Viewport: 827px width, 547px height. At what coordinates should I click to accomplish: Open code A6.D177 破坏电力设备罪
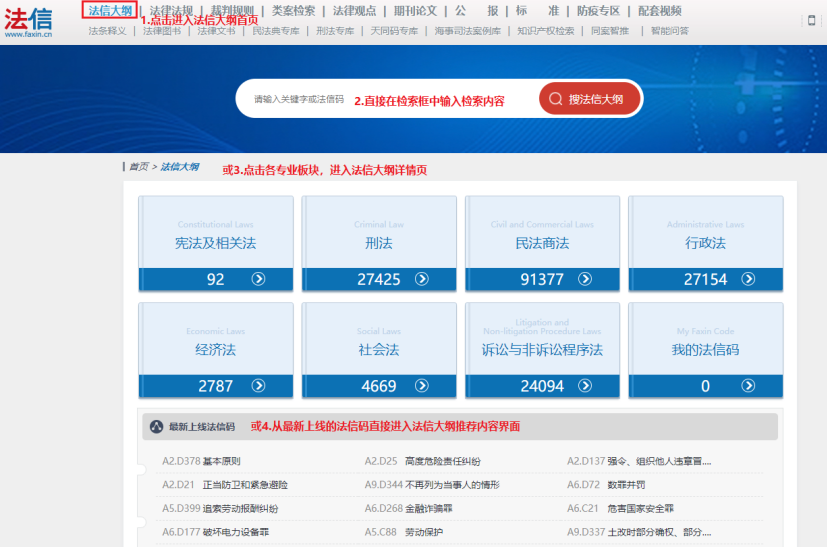click(x=215, y=532)
